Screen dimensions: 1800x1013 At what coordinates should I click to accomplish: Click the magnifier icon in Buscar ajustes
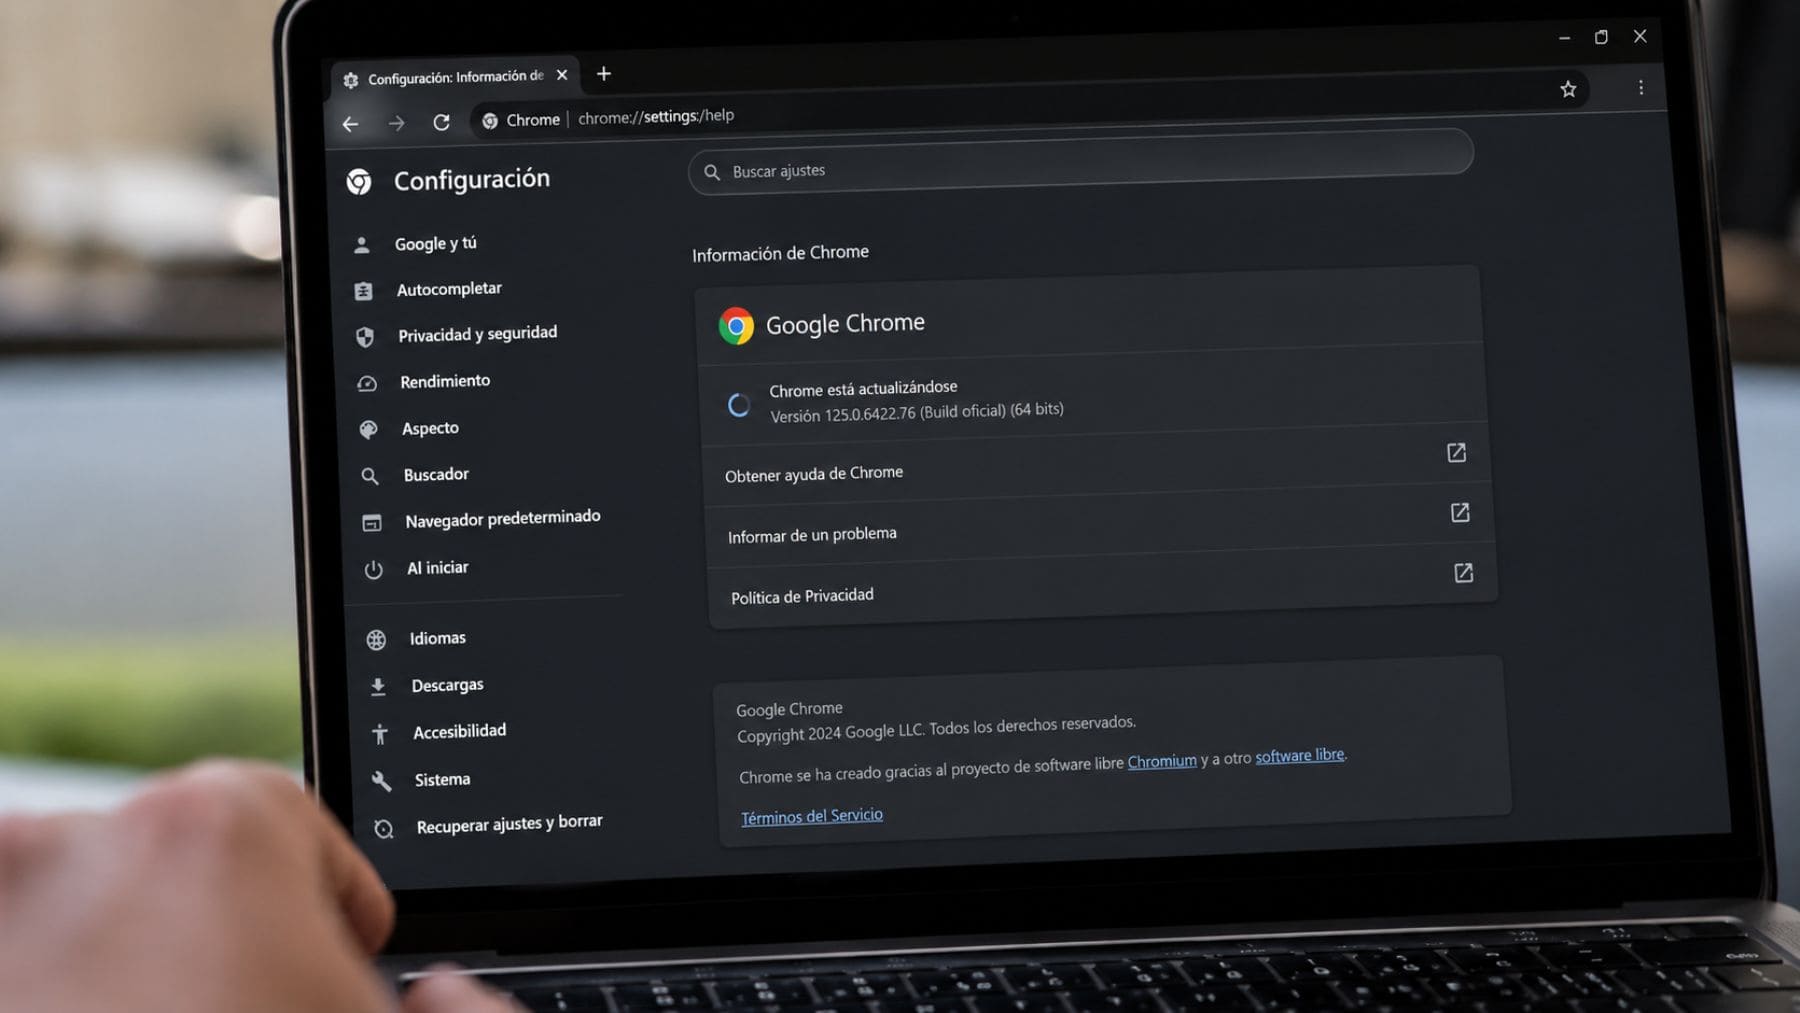pos(712,172)
